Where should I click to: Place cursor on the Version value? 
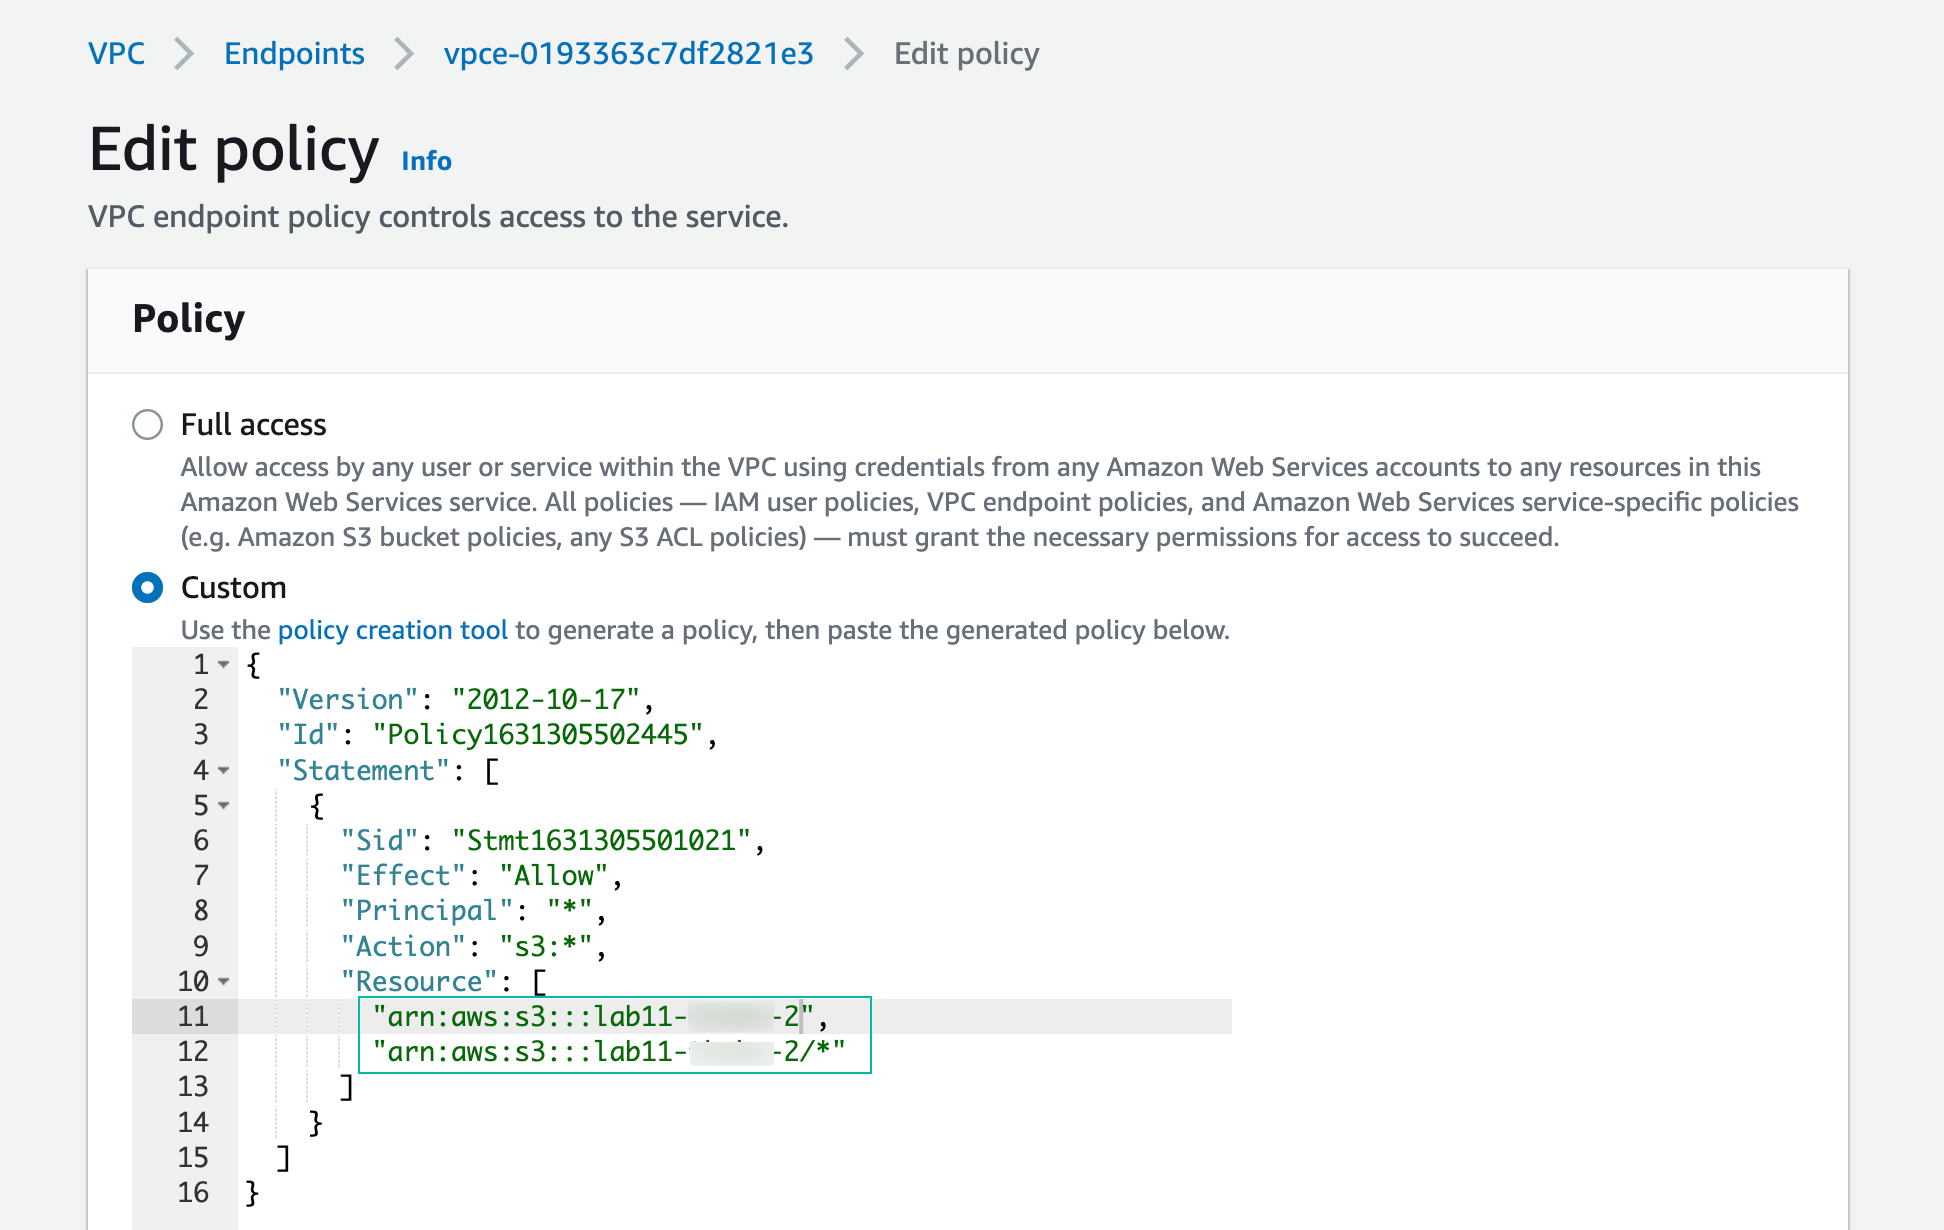coord(550,699)
